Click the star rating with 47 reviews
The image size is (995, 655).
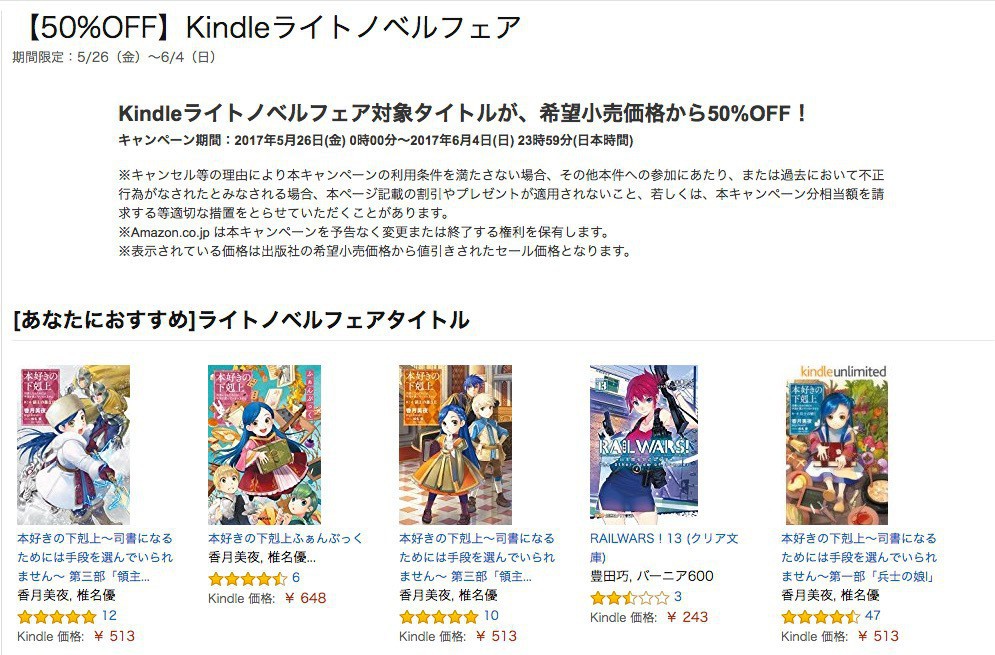pos(820,616)
